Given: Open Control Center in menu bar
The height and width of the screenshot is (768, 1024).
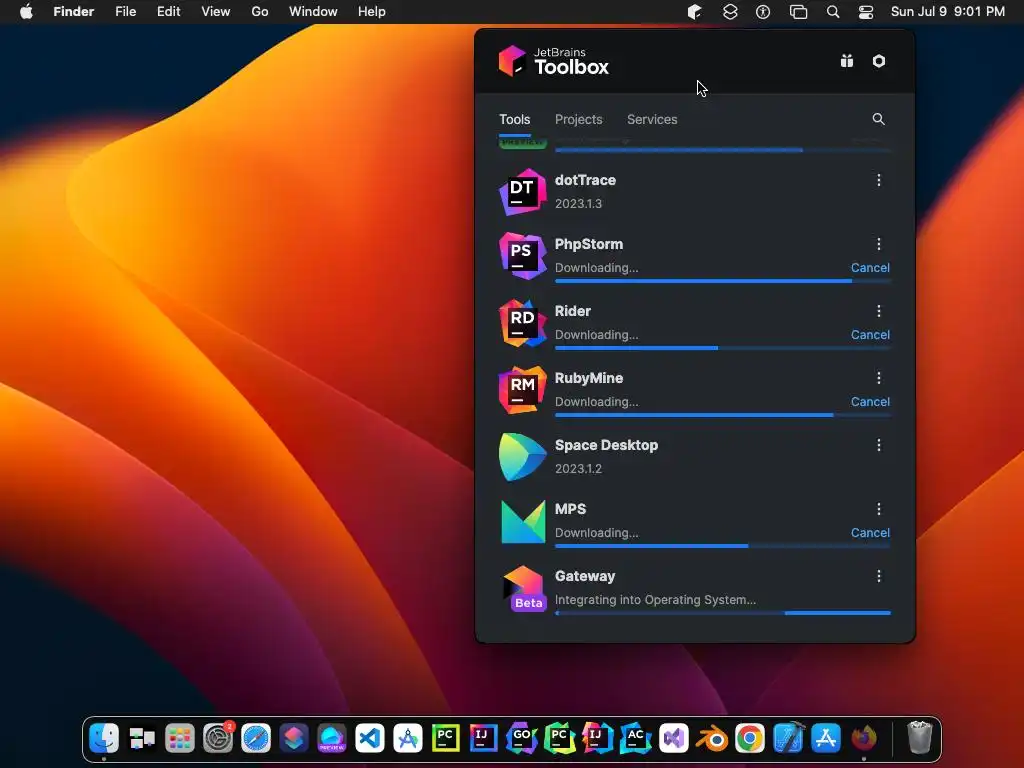Looking at the screenshot, I should pyautogui.click(x=866, y=12).
